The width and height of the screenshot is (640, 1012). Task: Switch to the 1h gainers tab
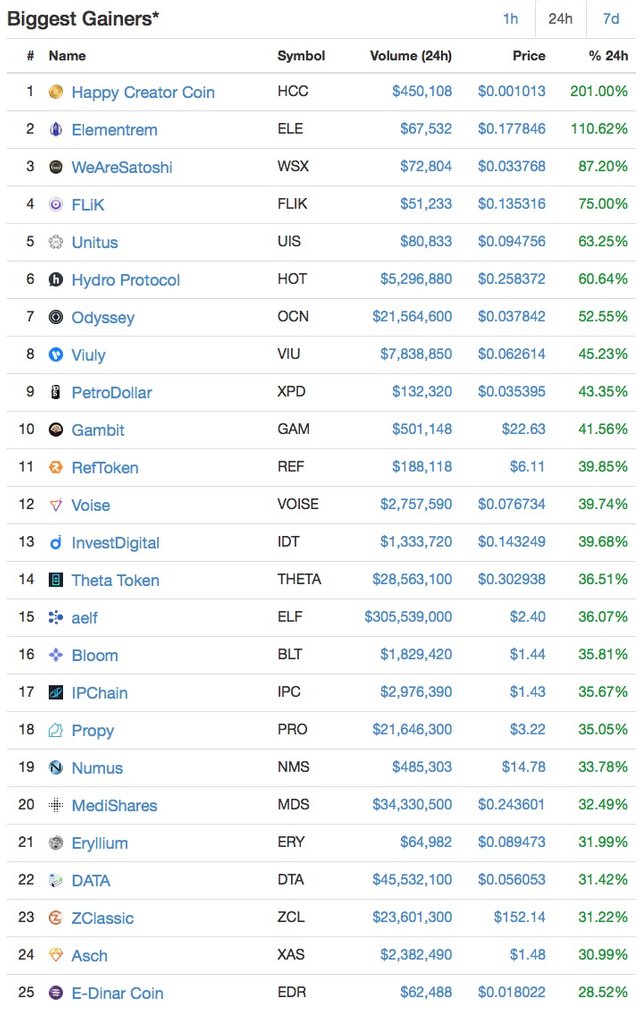tap(510, 19)
